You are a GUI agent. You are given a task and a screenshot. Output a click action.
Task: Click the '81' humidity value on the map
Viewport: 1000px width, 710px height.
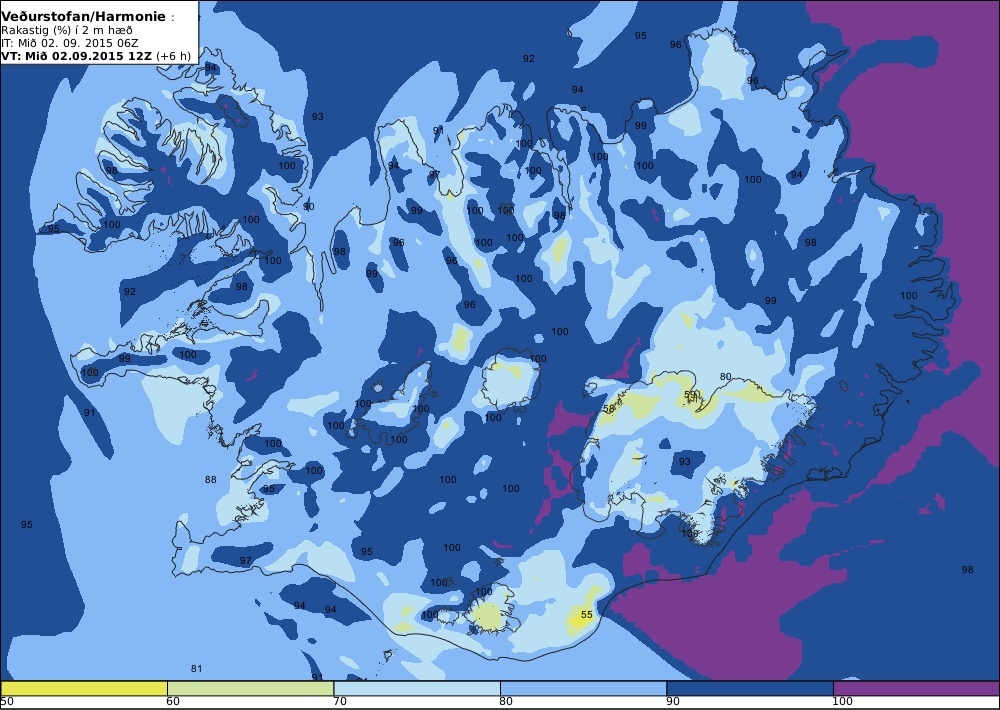point(196,669)
